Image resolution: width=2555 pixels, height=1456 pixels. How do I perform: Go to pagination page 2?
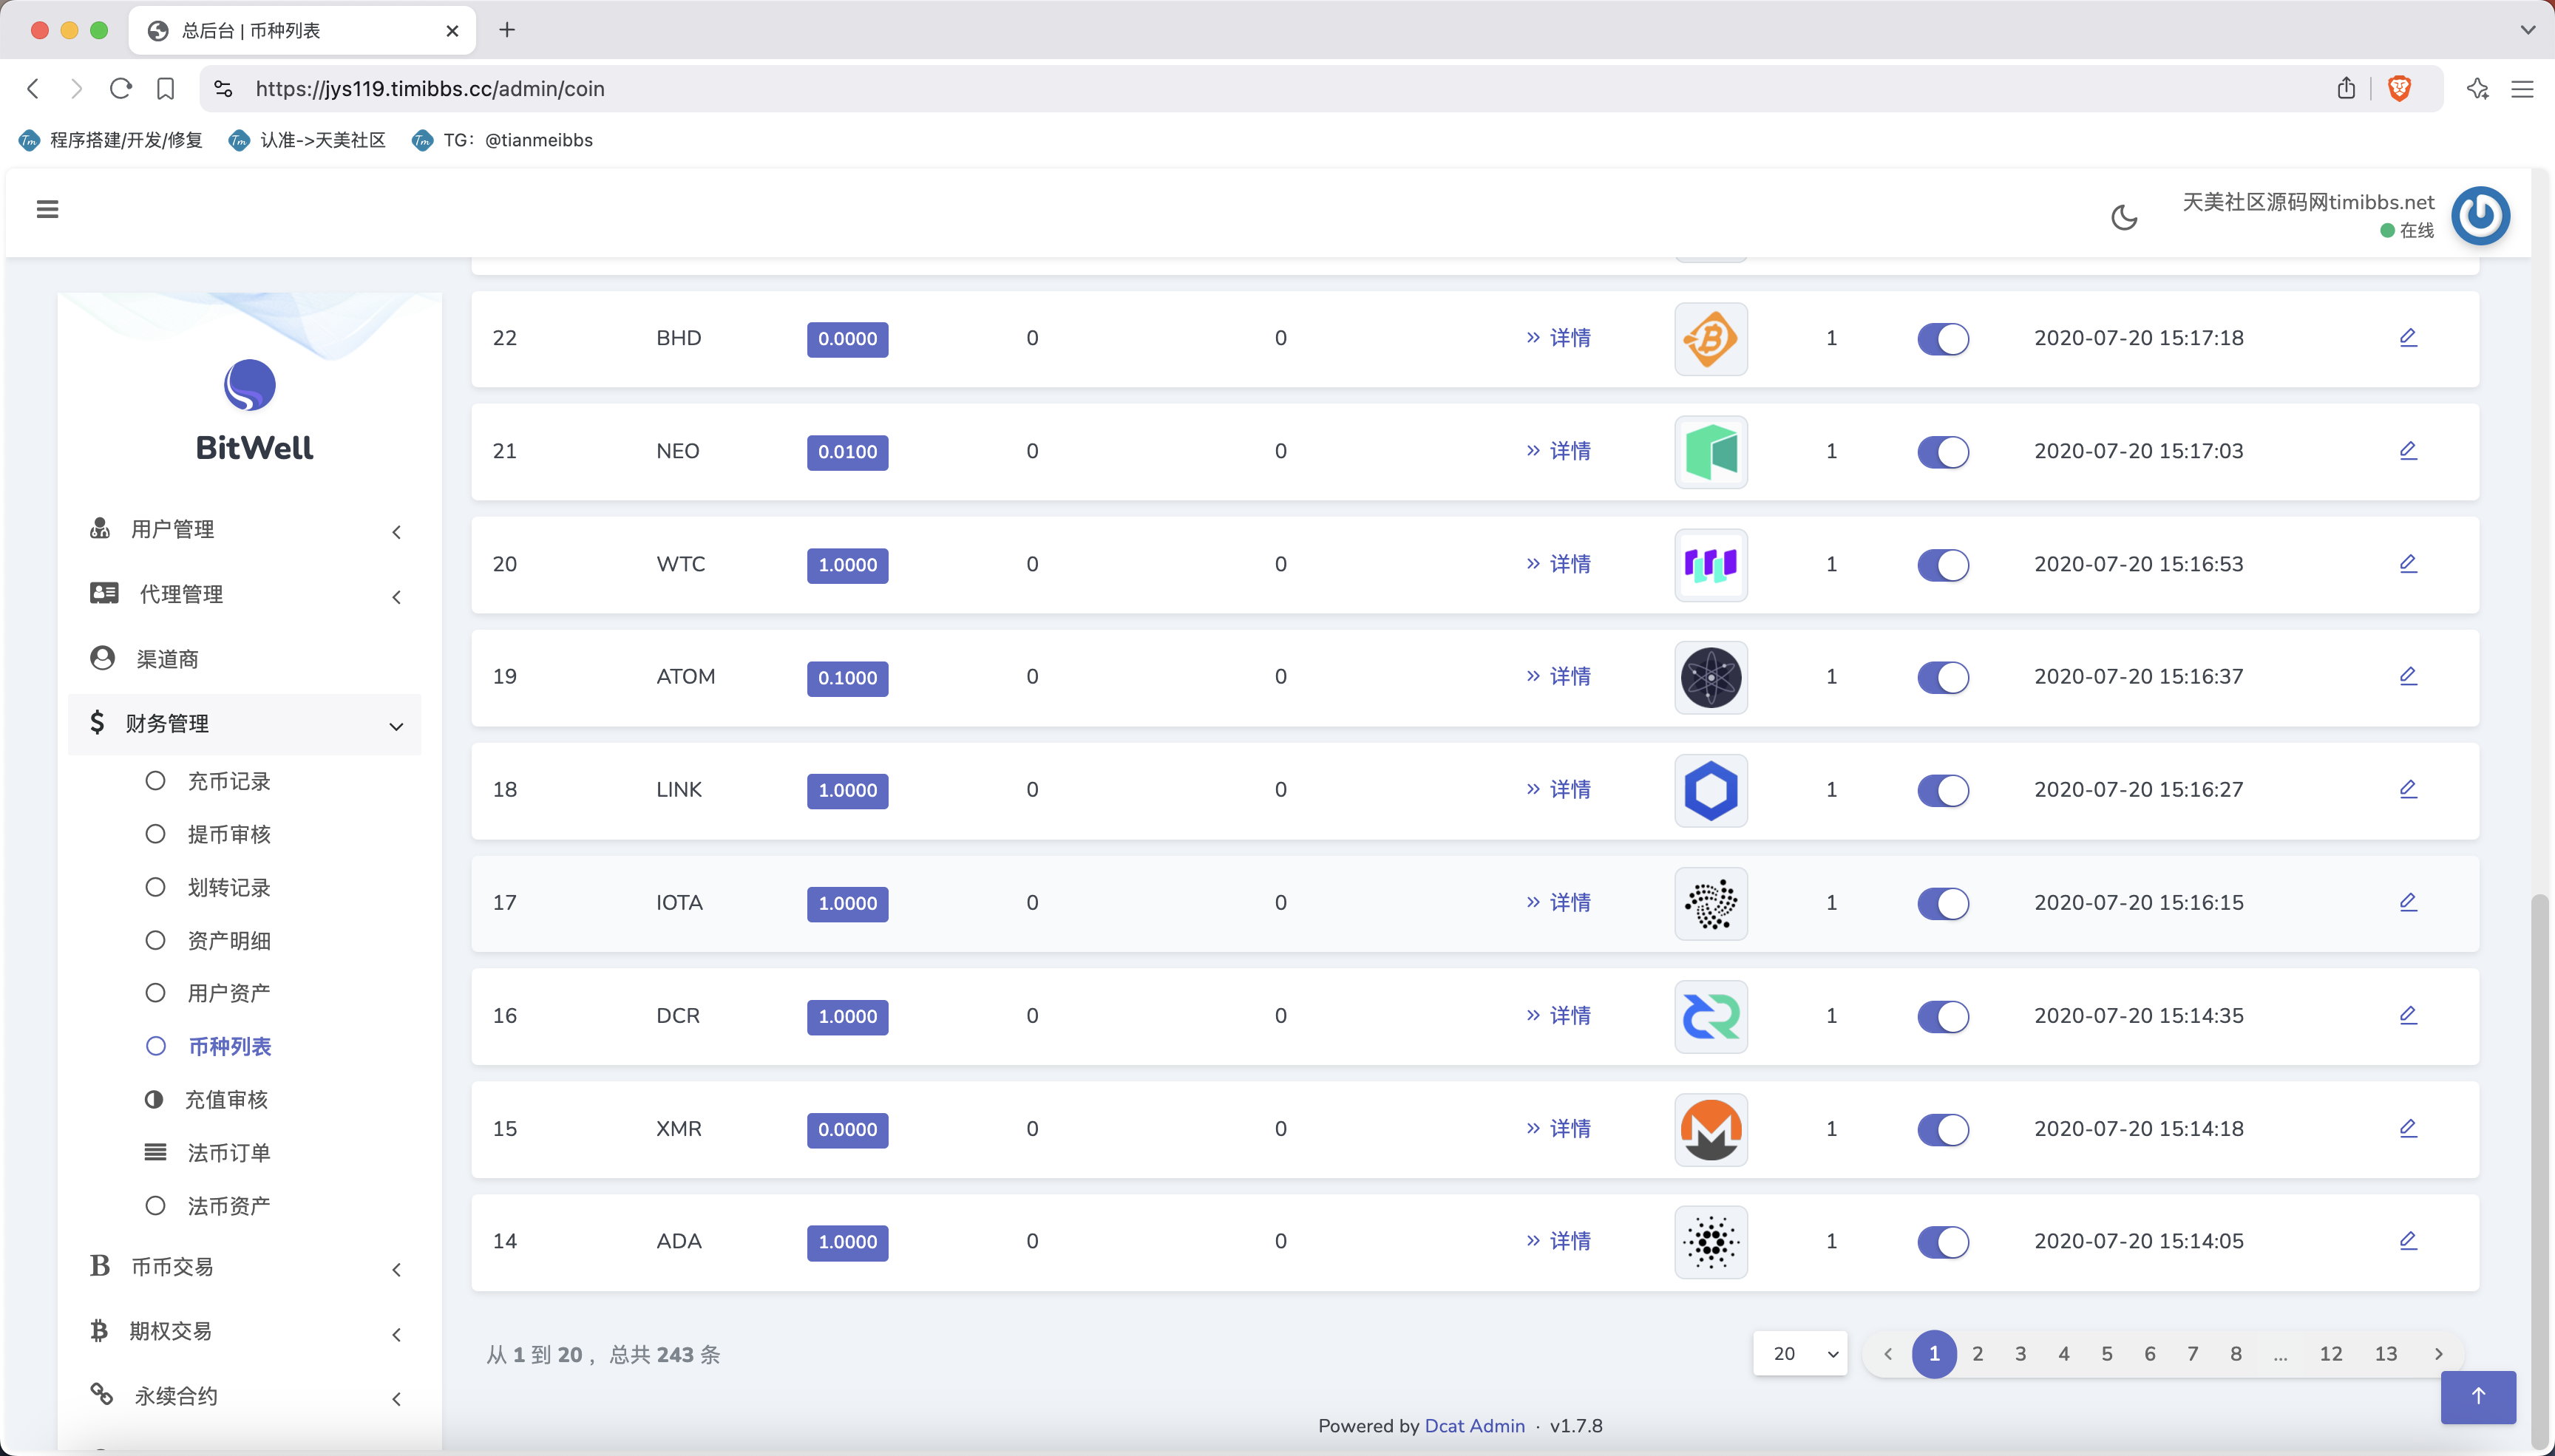1977,1354
